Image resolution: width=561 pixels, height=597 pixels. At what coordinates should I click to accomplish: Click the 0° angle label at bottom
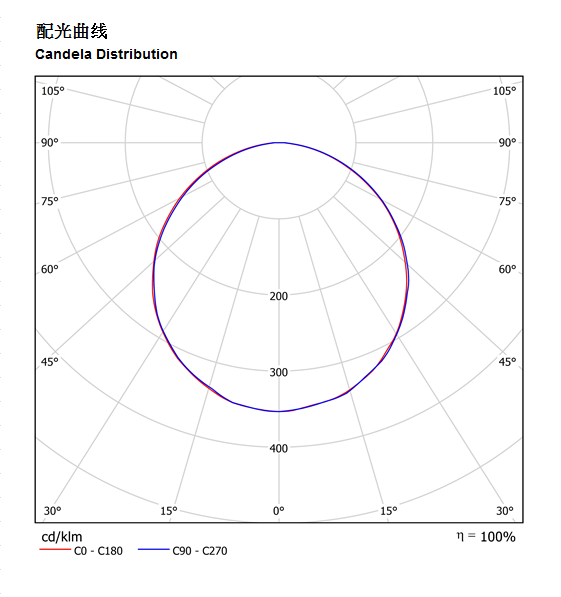click(279, 511)
